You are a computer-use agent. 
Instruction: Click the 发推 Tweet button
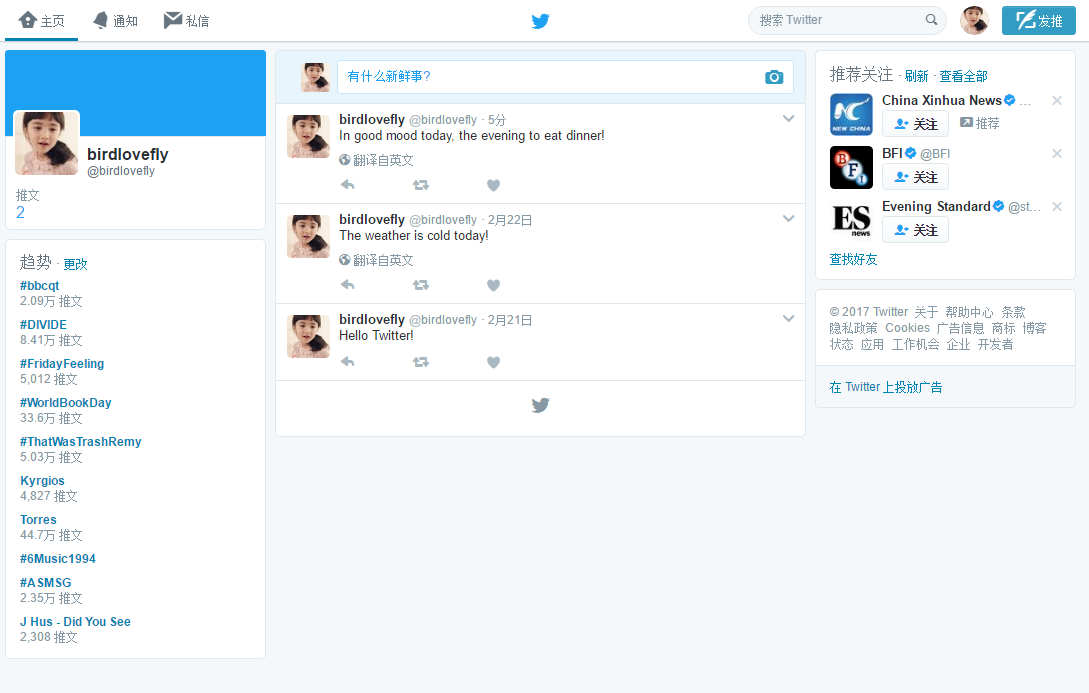[1038, 21]
